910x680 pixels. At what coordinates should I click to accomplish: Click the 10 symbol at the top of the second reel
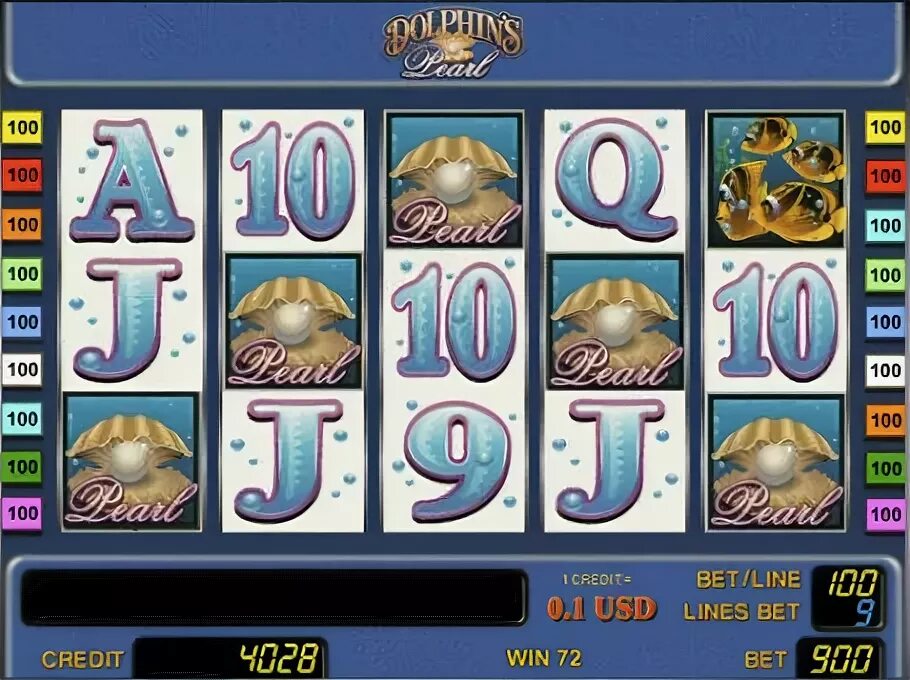pos(293,180)
